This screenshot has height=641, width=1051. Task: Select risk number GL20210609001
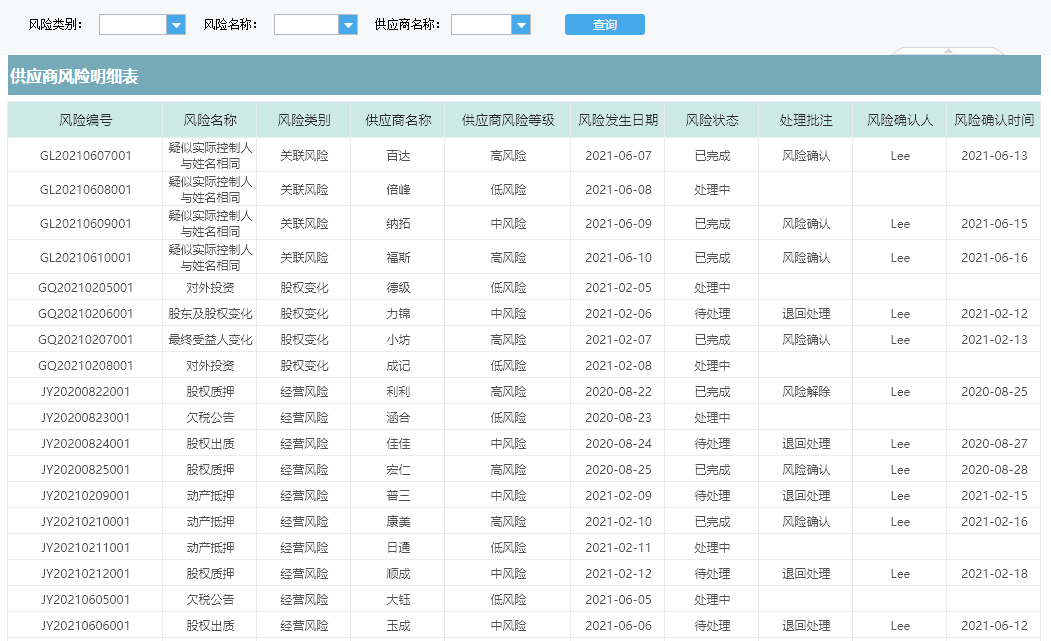tap(85, 224)
